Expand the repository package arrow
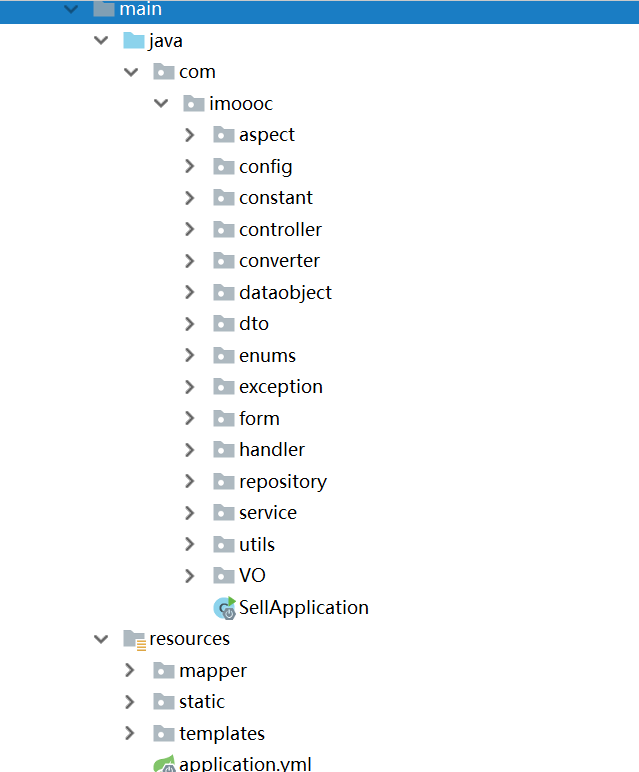The width and height of the screenshot is (639, 772). pos(190,481)
